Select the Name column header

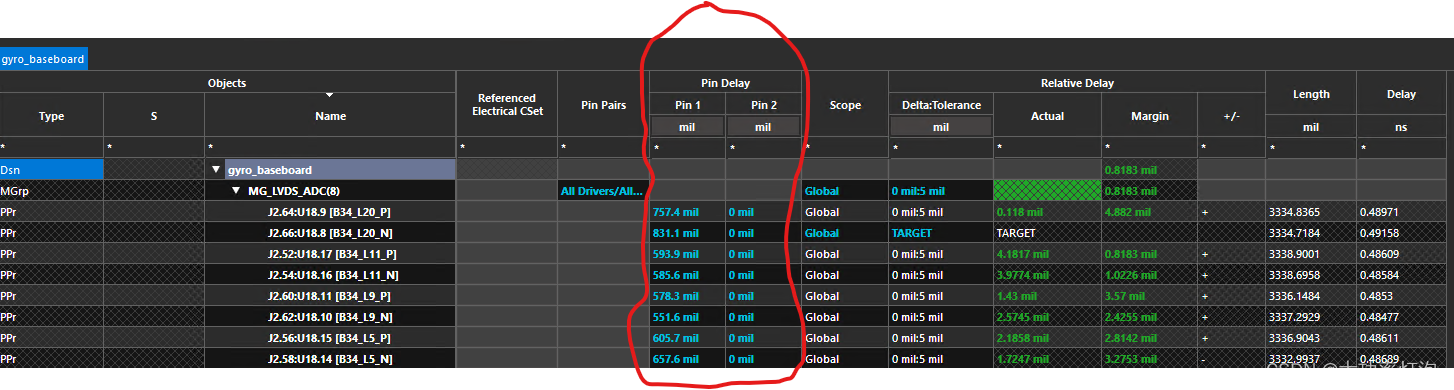tap(330, 116)
